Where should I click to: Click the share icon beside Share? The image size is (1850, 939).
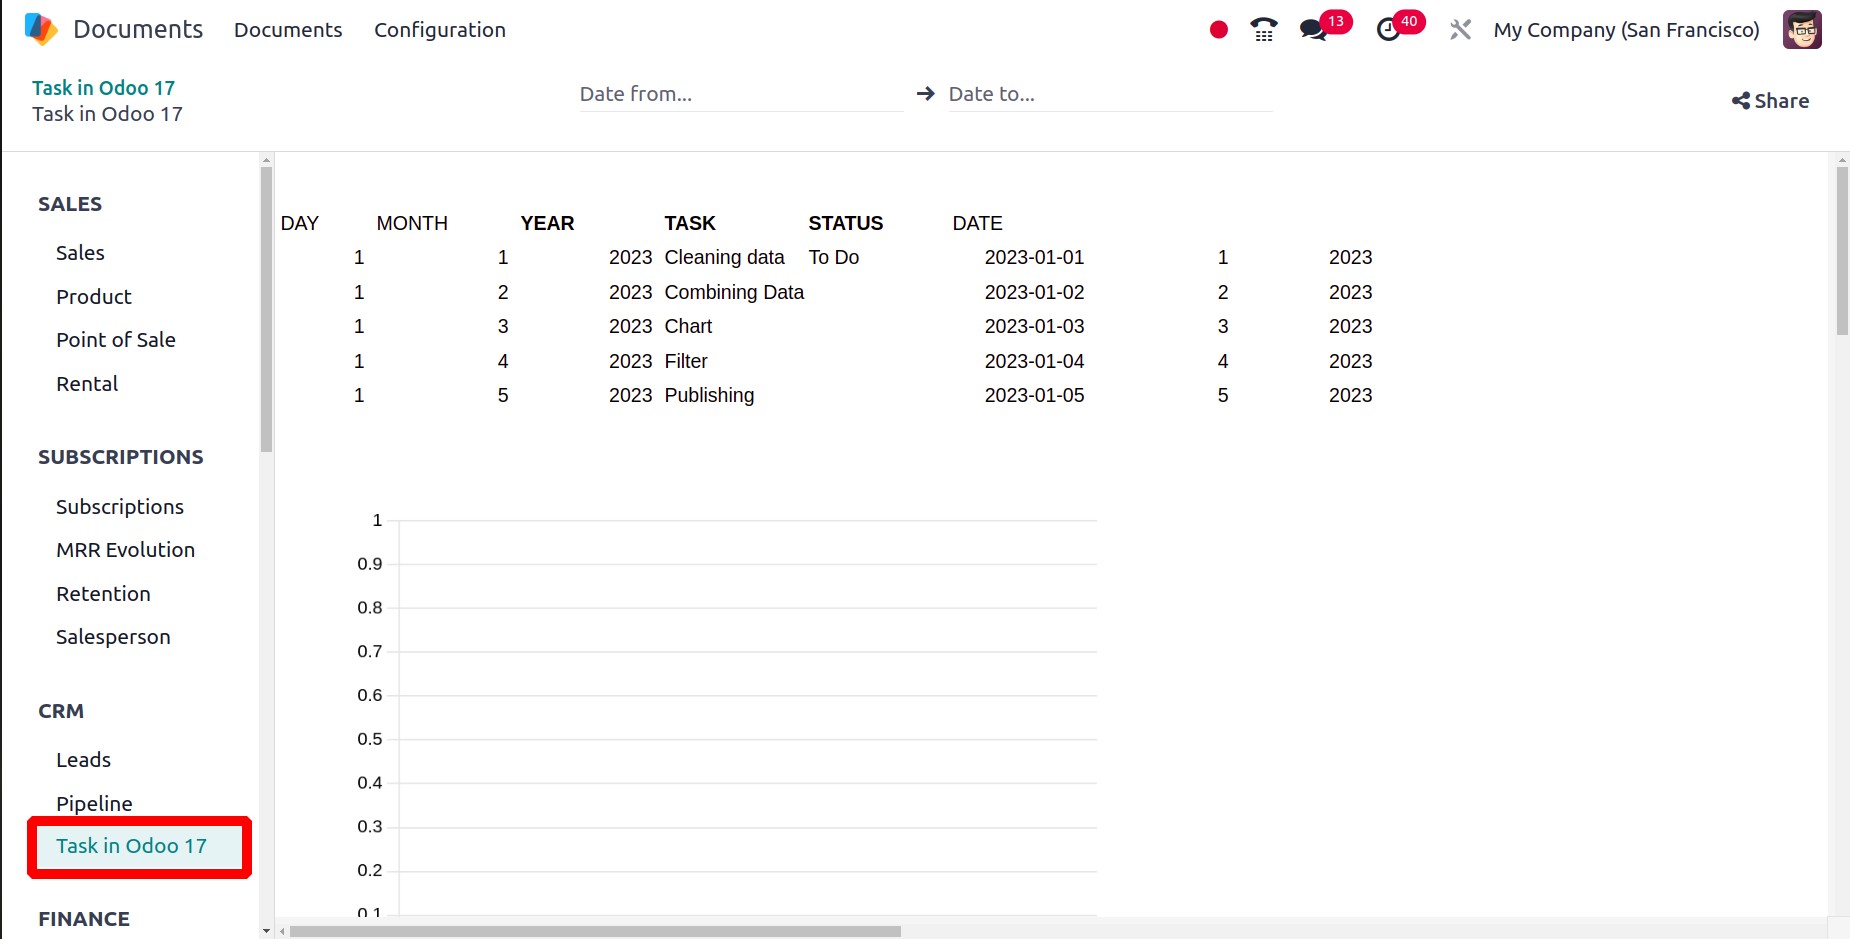coord(1741,101)
